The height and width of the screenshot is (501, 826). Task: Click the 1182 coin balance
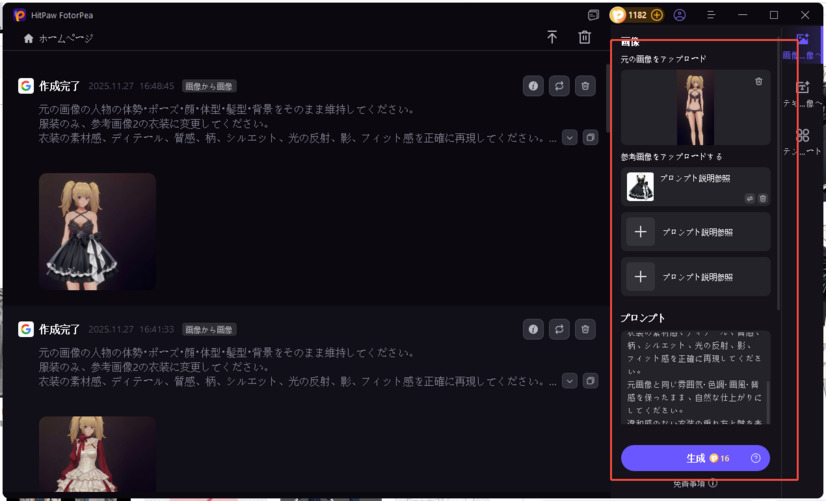(637, 15)
